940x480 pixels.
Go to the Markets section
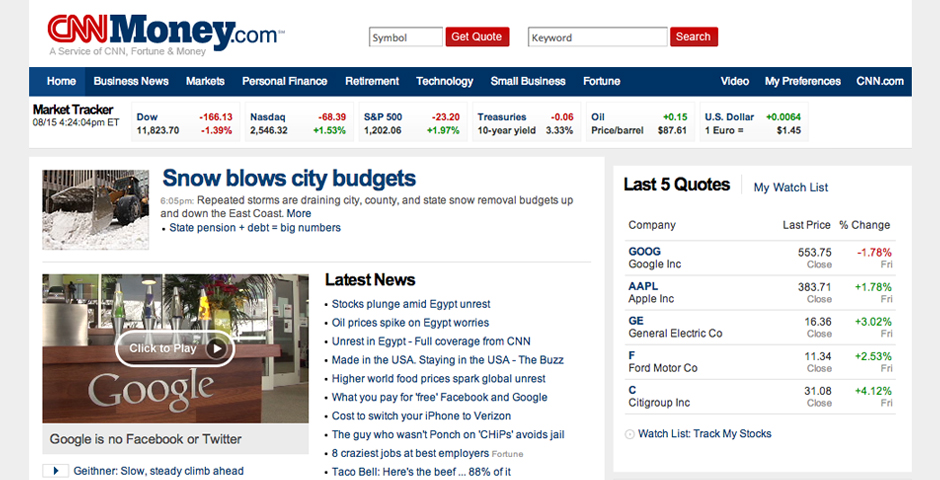[x=205, y=81]
